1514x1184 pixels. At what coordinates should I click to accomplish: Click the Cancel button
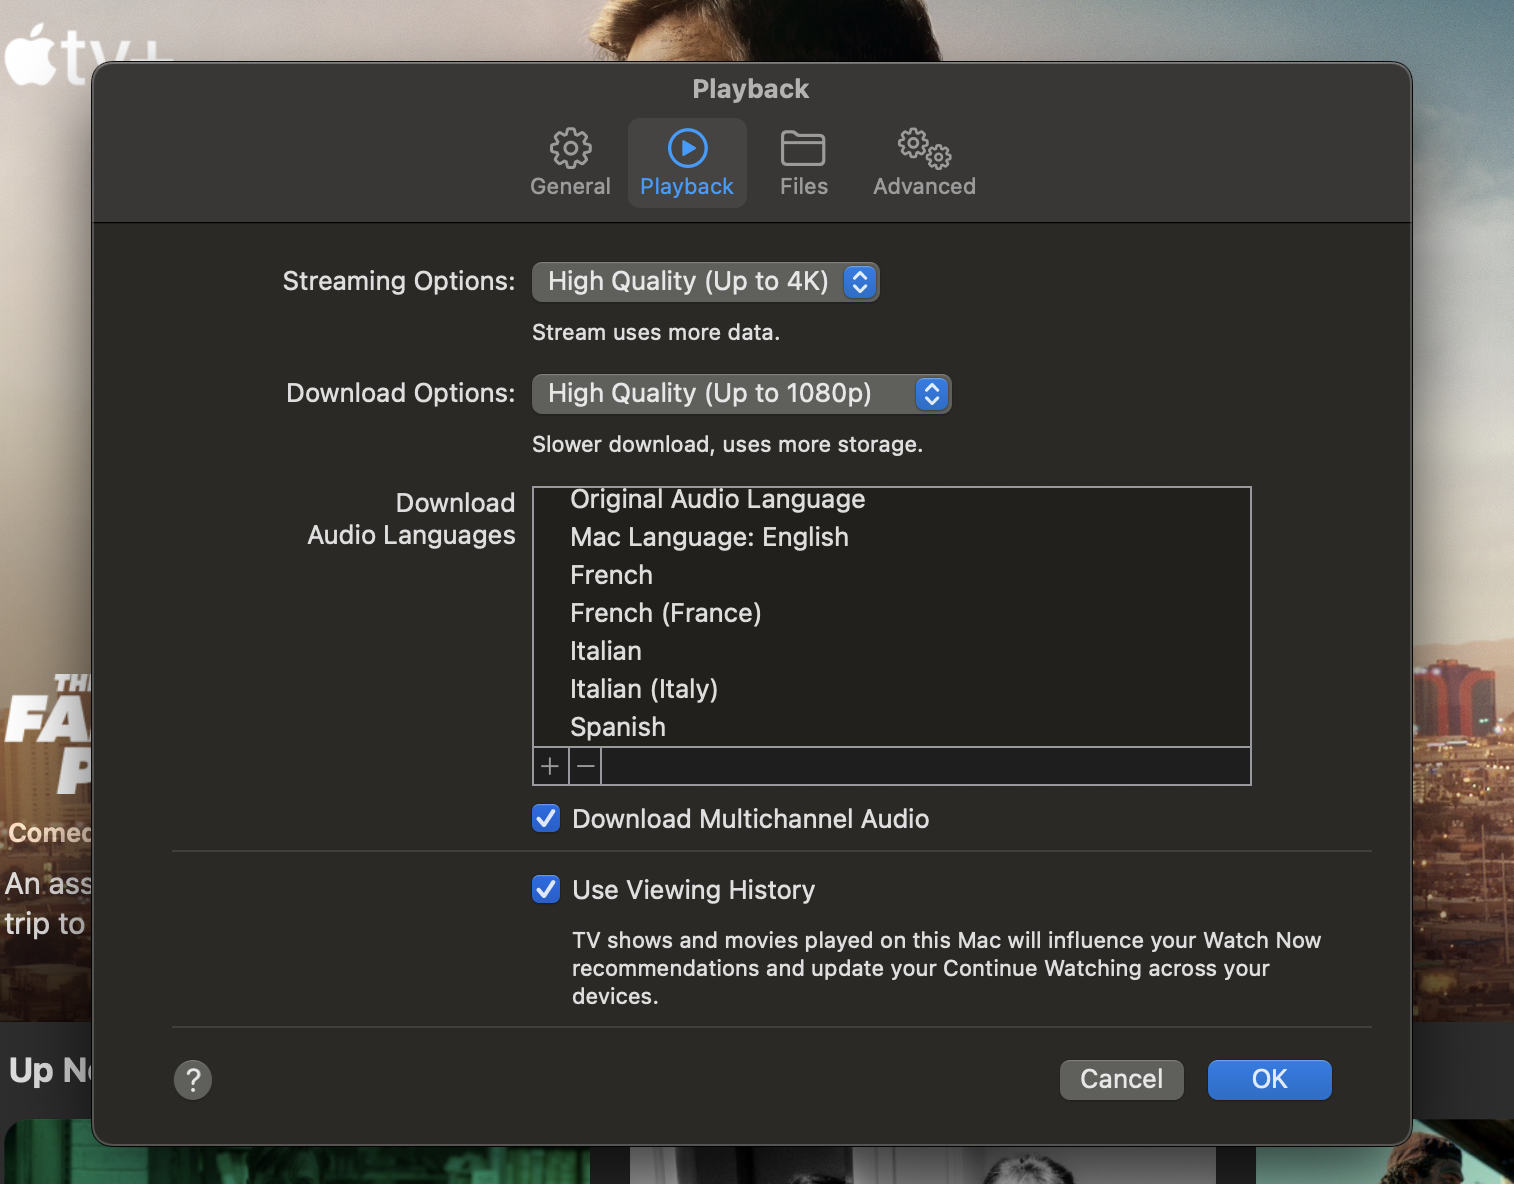(x=1121, y=1079)
